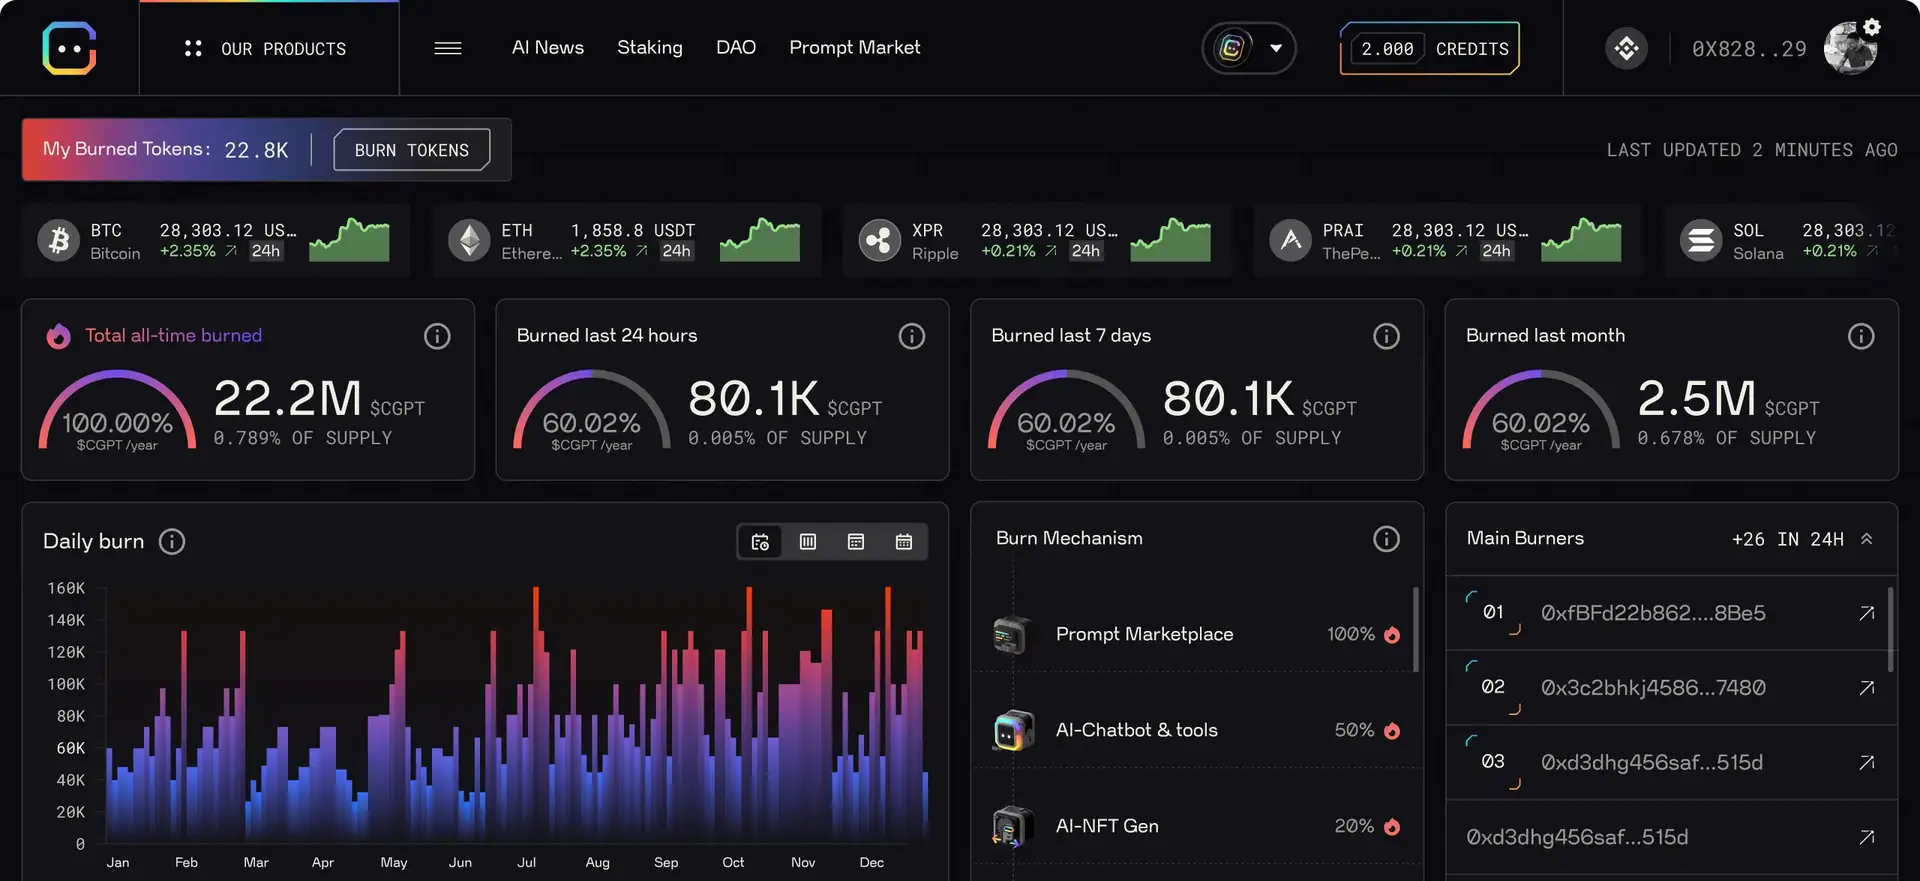Open the token selector dropdown arrow
Image resolution: width=1920 pixels, height=881 pixels.
coord(1276,48)
